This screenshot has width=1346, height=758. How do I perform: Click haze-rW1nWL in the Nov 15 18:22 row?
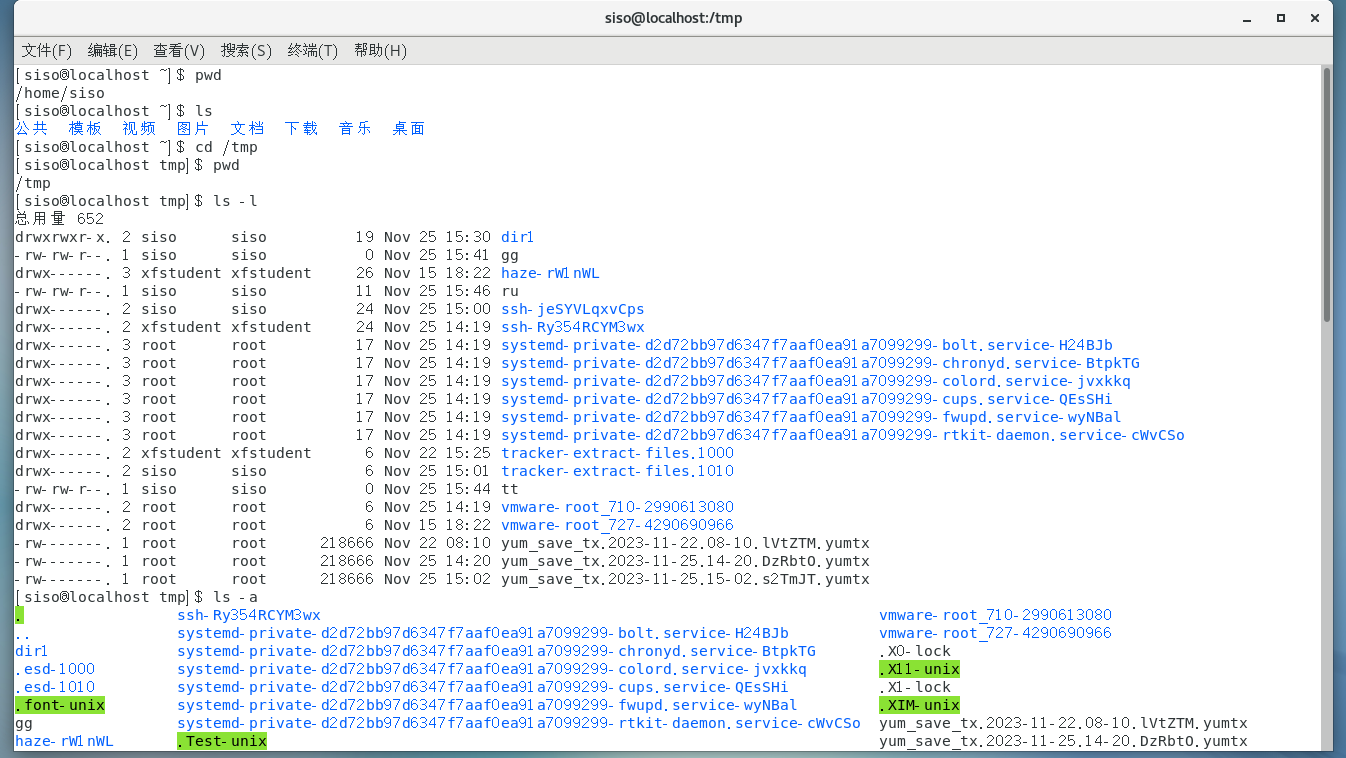pos(551,273)
